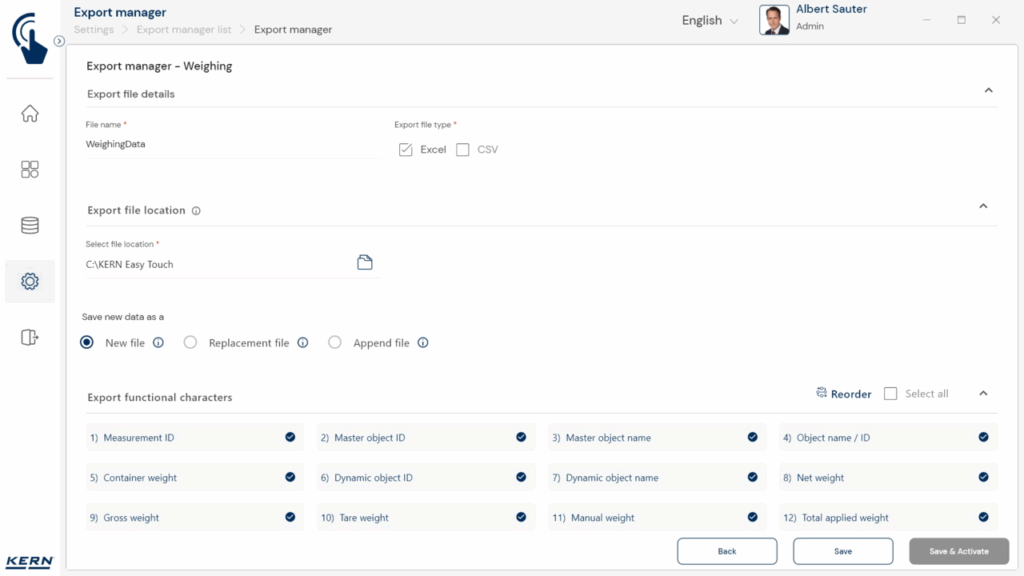Enable the CSV export file type checkbox

pyautogui.click(x=463, y=150)
